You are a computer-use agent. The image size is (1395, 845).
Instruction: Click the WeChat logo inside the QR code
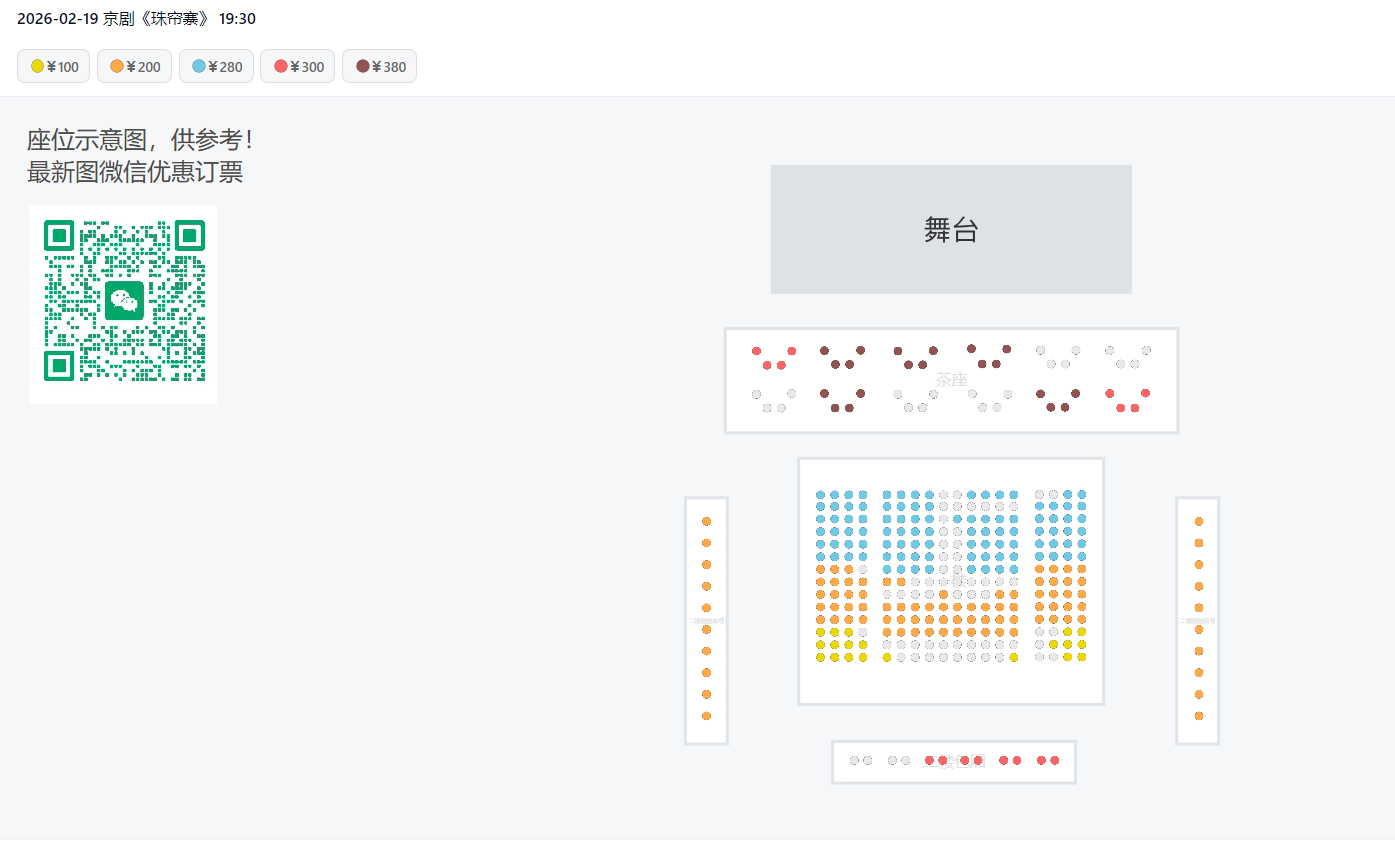click(x=124, y=300)
